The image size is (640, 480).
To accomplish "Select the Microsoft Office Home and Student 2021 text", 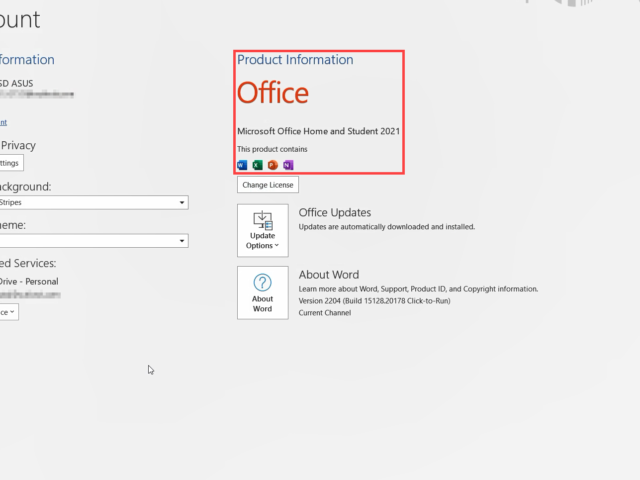I will [x=319, y=131].
